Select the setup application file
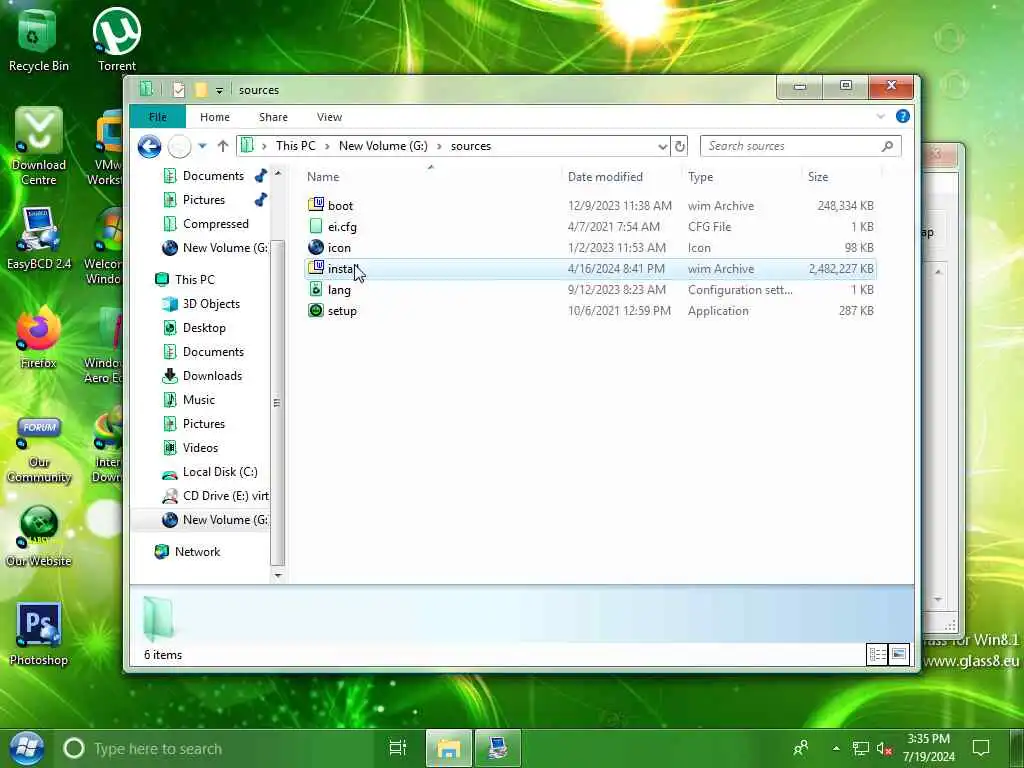Image resolution: width=1024 pixels, height=768 pixels. tap(590, 311)
